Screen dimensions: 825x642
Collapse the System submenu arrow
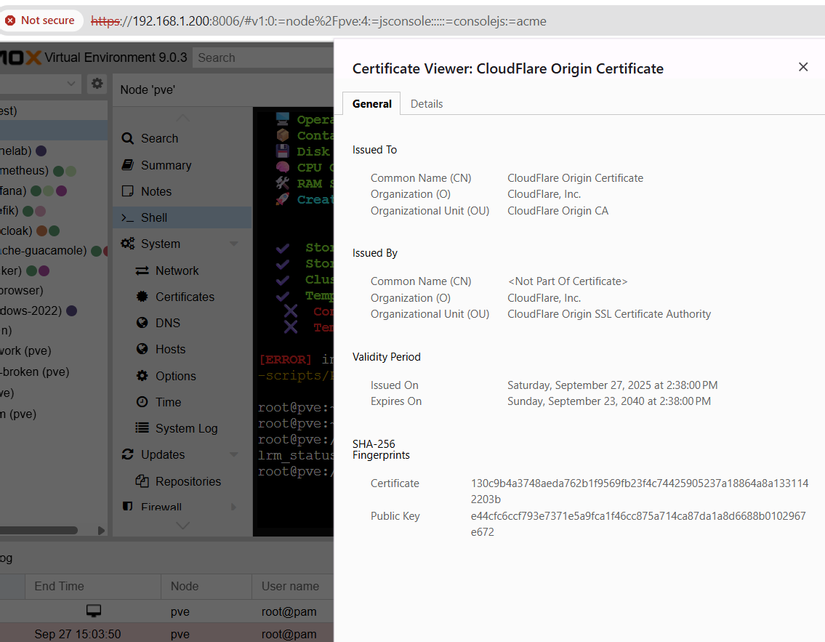234,244
